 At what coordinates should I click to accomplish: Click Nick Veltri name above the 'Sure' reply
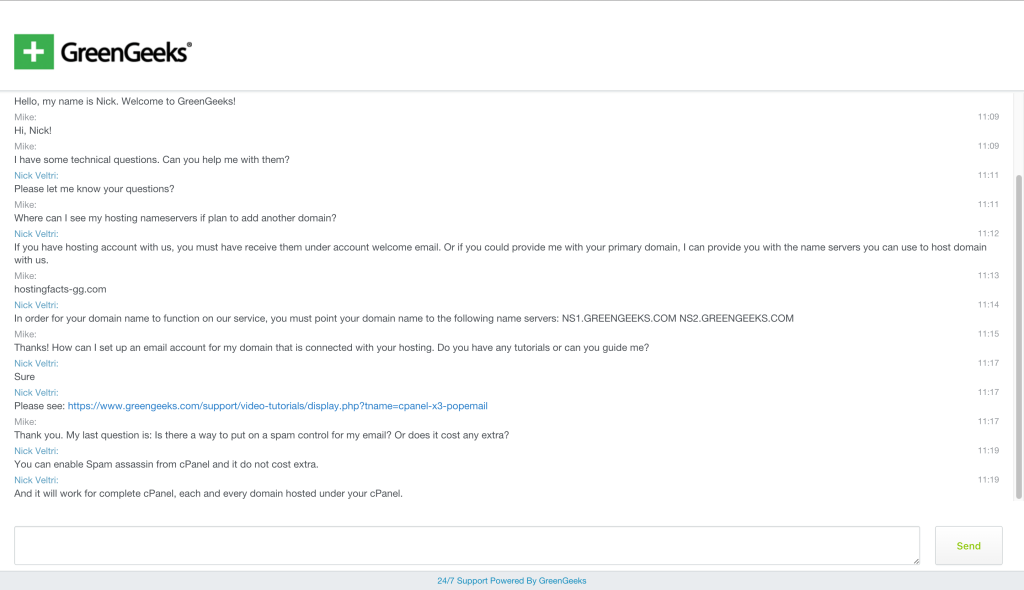coord(37,363)
